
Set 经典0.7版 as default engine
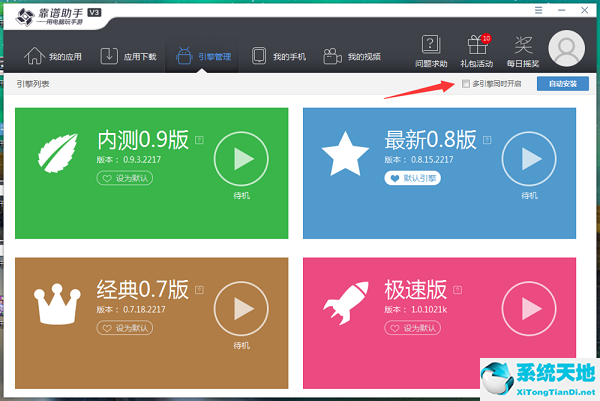pos(125,328)
